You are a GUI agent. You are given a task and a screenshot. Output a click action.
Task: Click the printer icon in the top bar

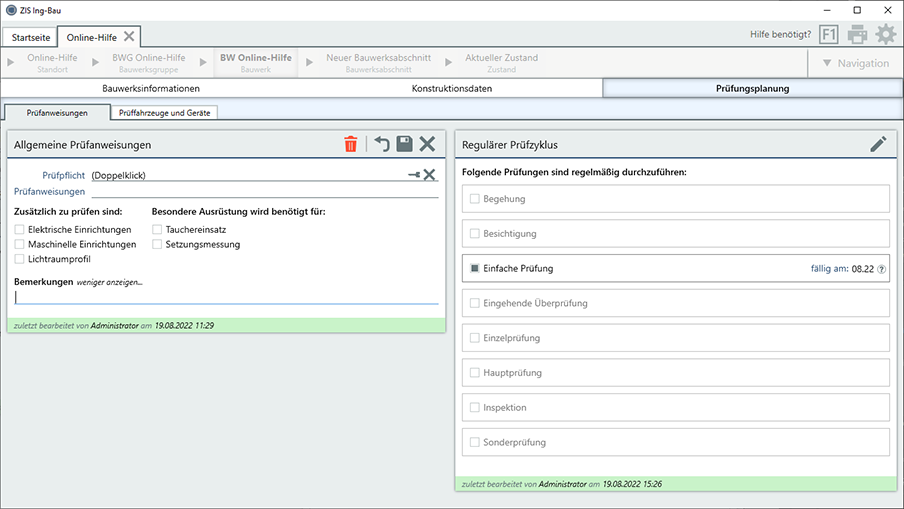tap(857, 35)
